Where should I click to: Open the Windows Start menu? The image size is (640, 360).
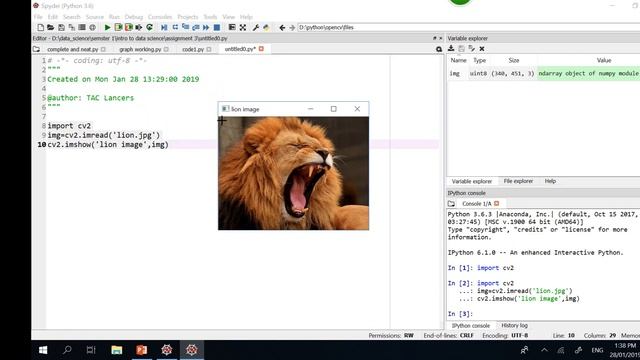[x=43, y=350]
